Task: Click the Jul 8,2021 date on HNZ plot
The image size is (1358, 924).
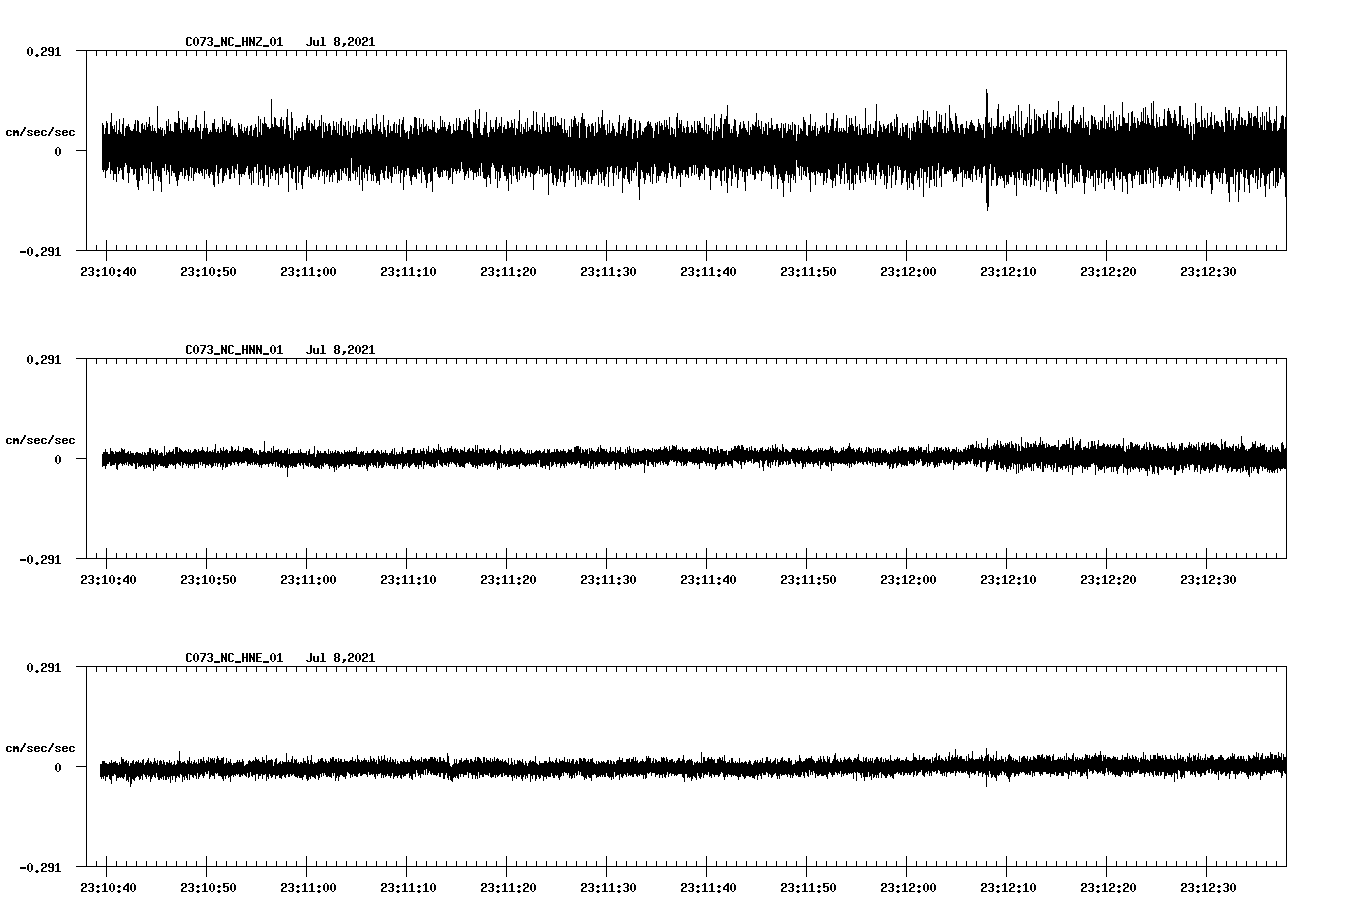Action: pos(340,42)
